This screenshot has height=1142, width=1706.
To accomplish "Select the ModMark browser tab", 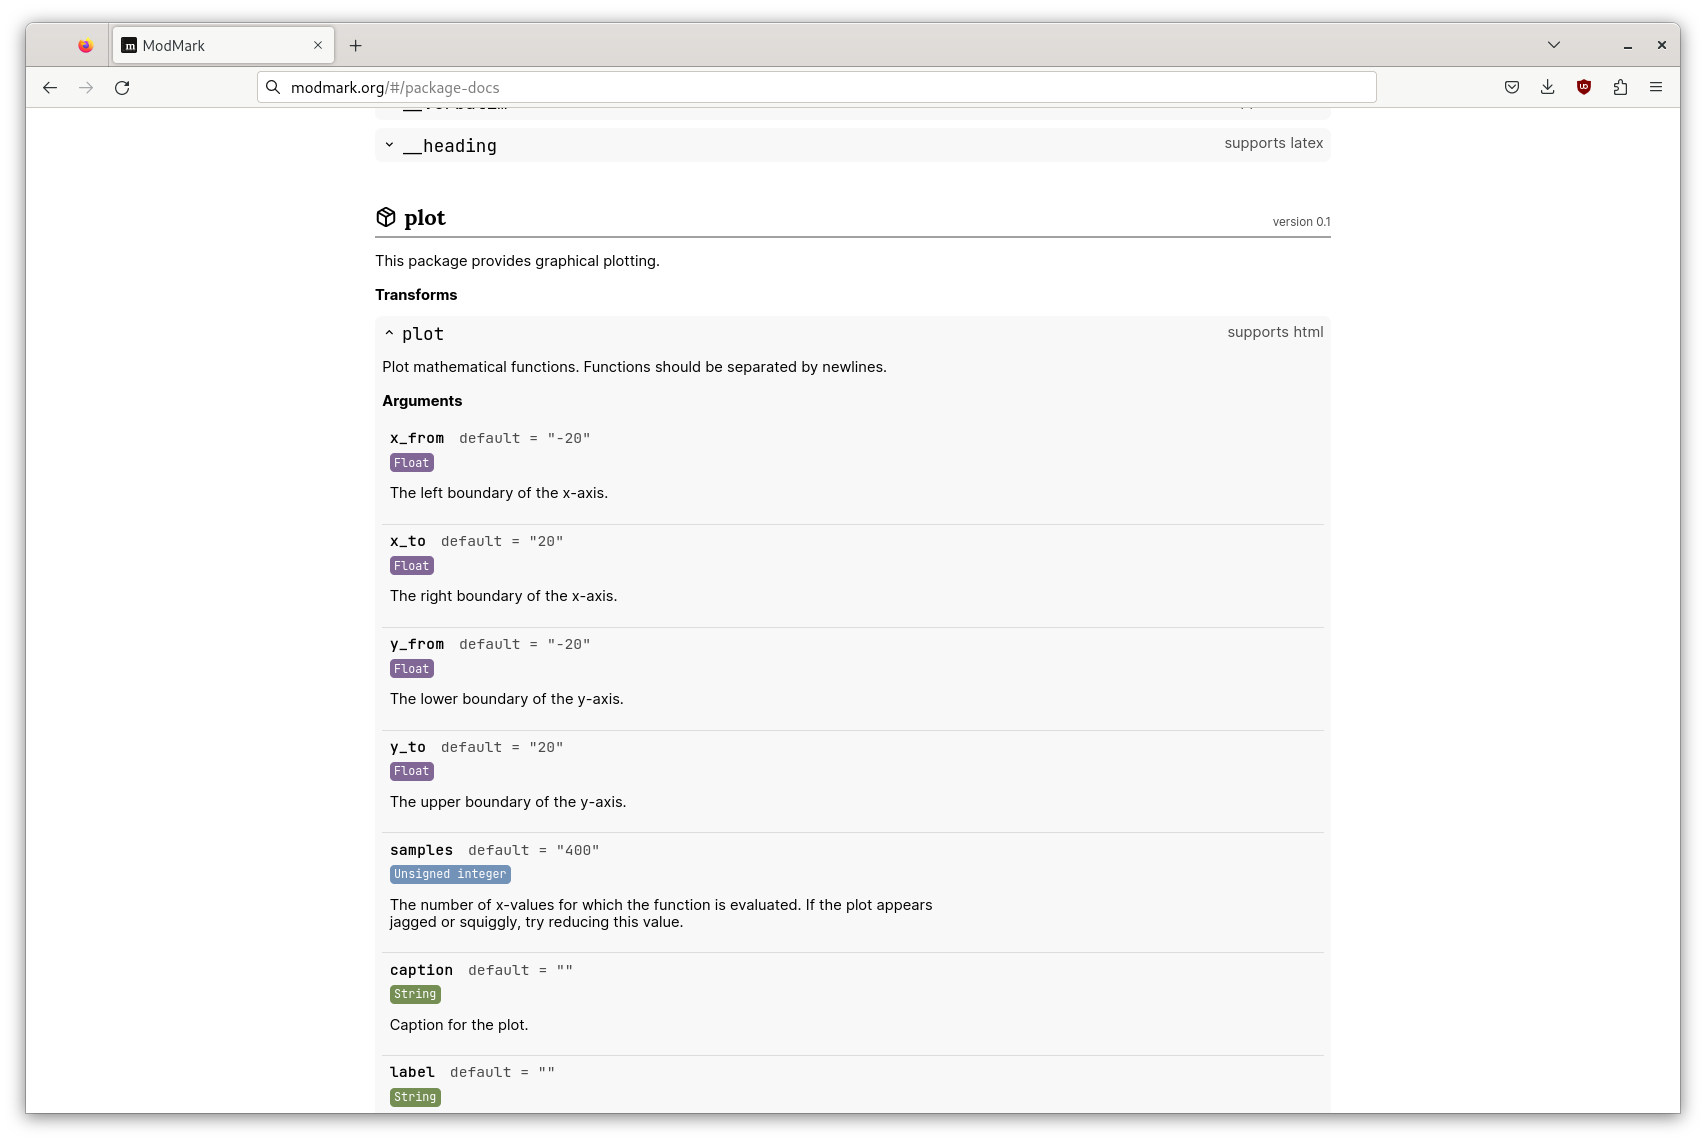I will (223, 45).
